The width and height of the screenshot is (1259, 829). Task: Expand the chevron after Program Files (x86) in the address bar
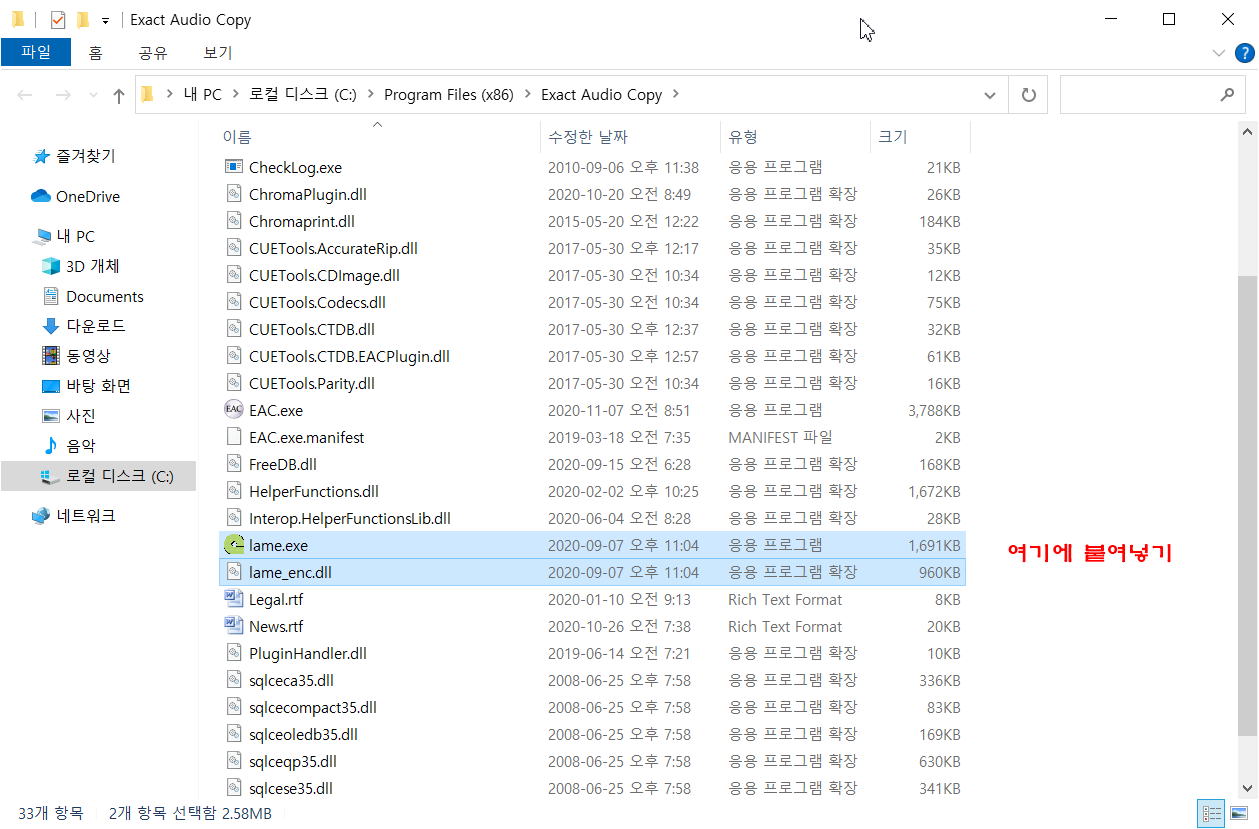click(527, 95)
